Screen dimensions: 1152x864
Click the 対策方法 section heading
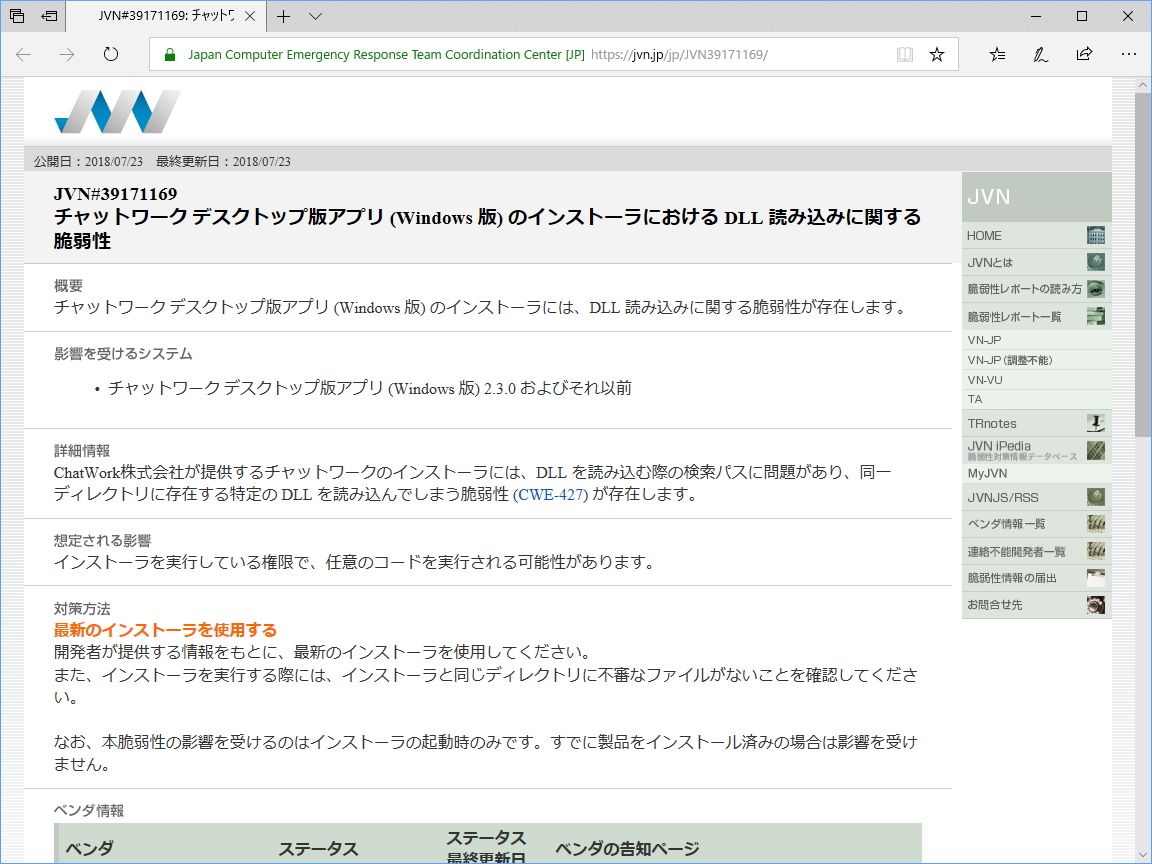[82, 609]
